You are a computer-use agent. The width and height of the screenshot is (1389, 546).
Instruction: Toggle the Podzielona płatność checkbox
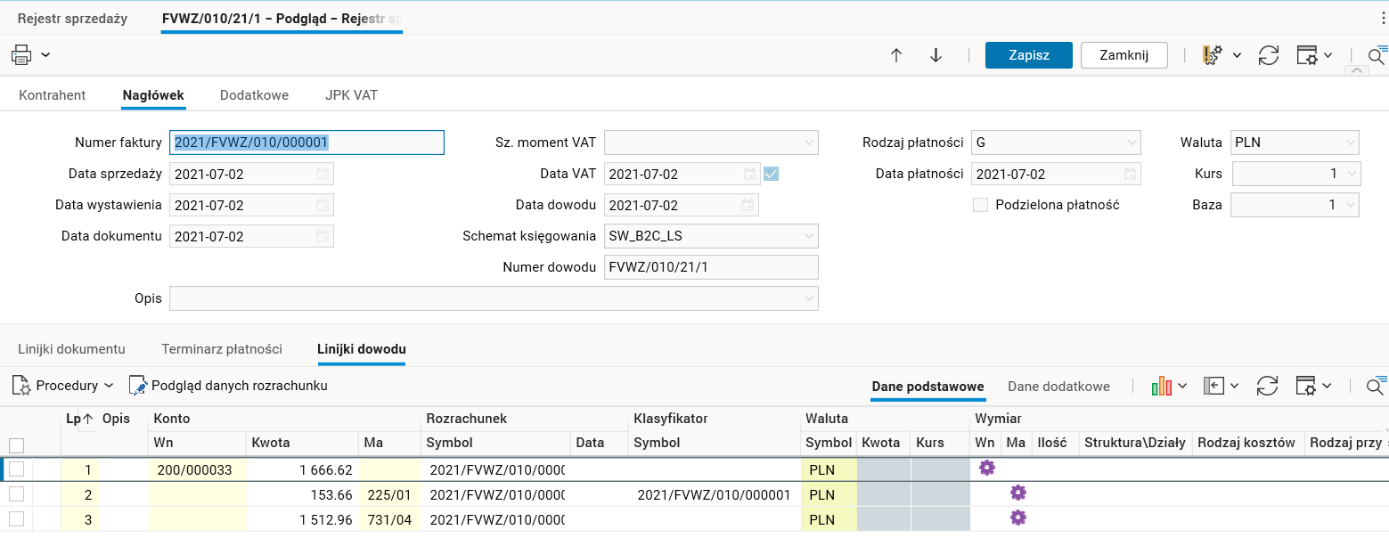tap(981, 205)
